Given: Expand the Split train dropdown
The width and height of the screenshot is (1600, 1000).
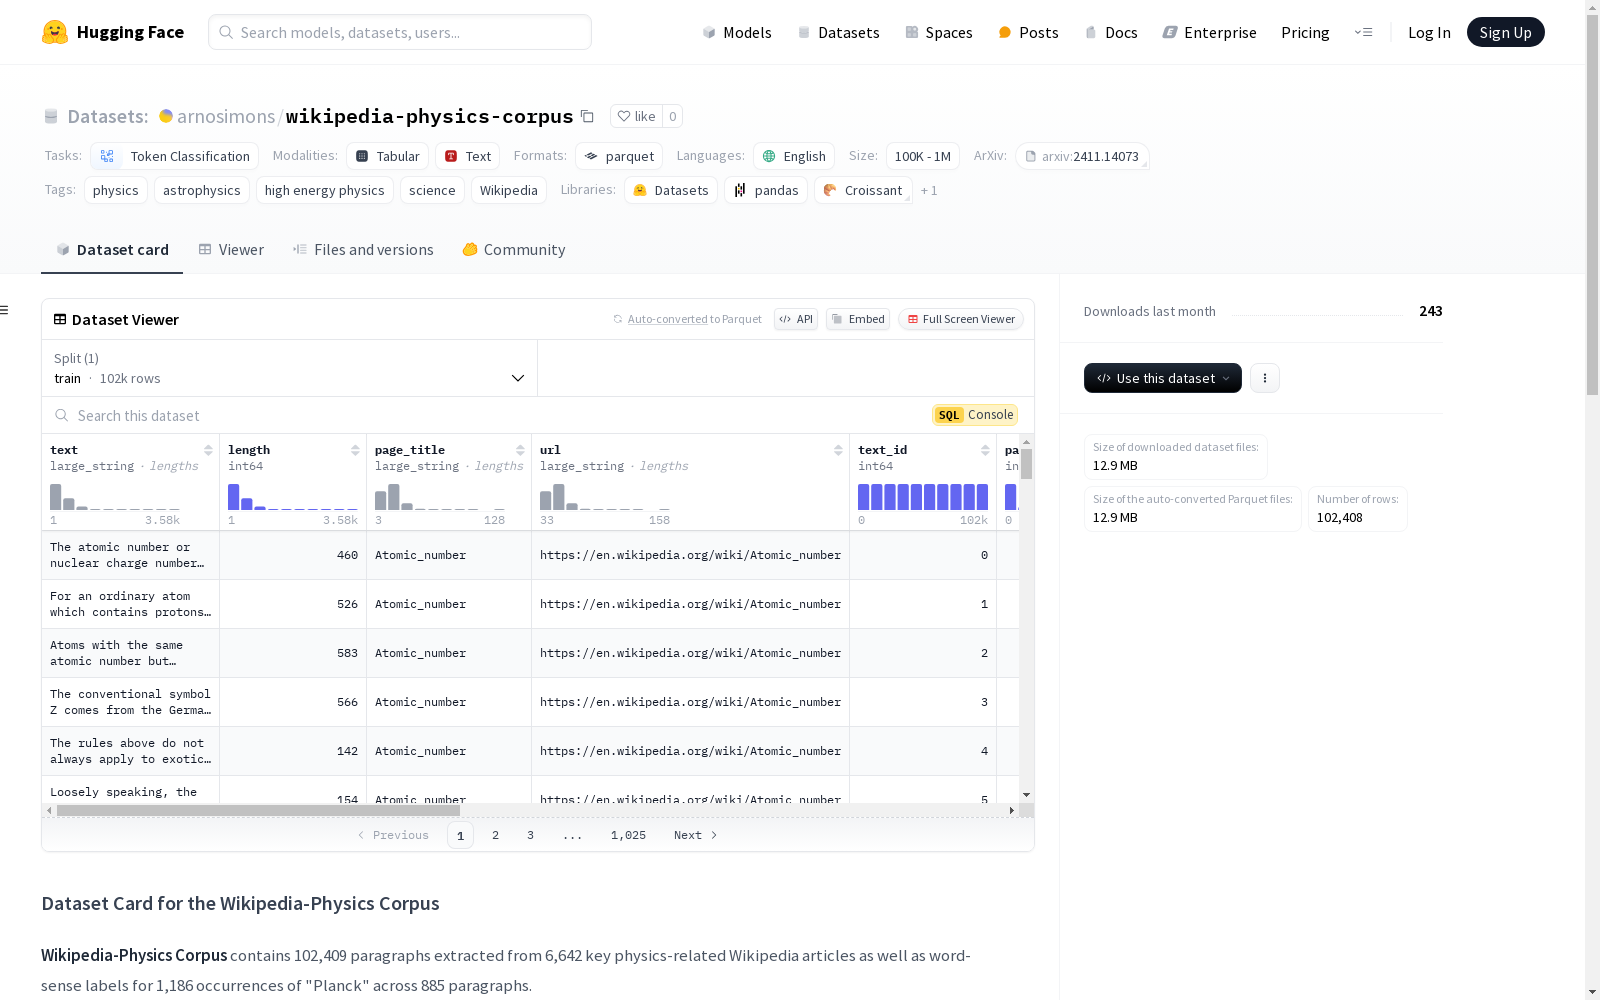Looking at the screenshot, I should (290, 368).
